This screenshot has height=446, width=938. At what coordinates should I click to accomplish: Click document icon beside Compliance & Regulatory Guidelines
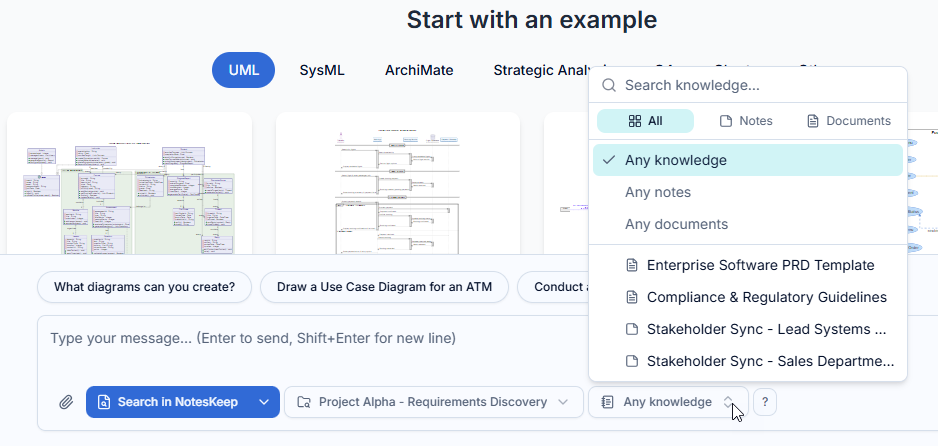(632, 297)
